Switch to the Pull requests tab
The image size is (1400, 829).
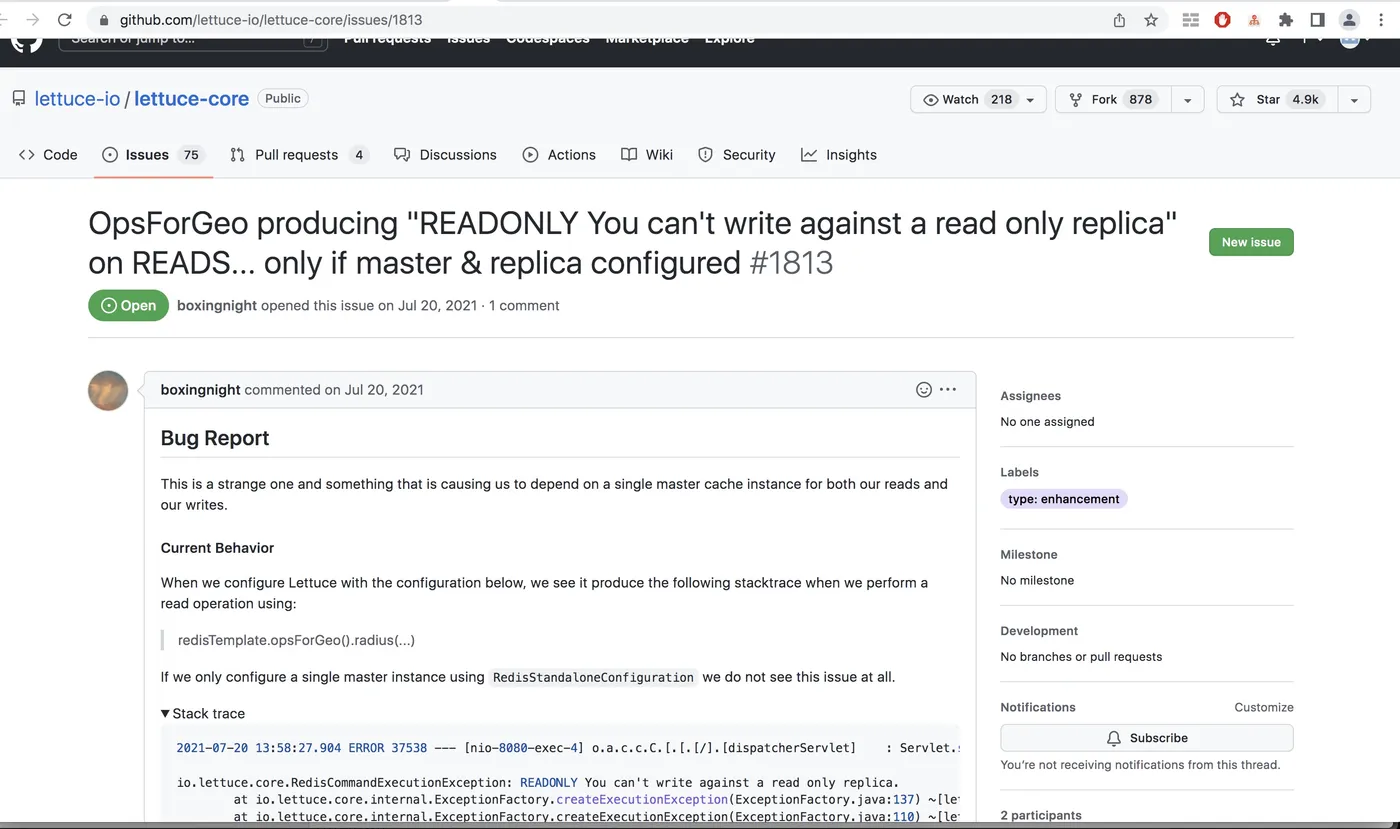(296, 154)
